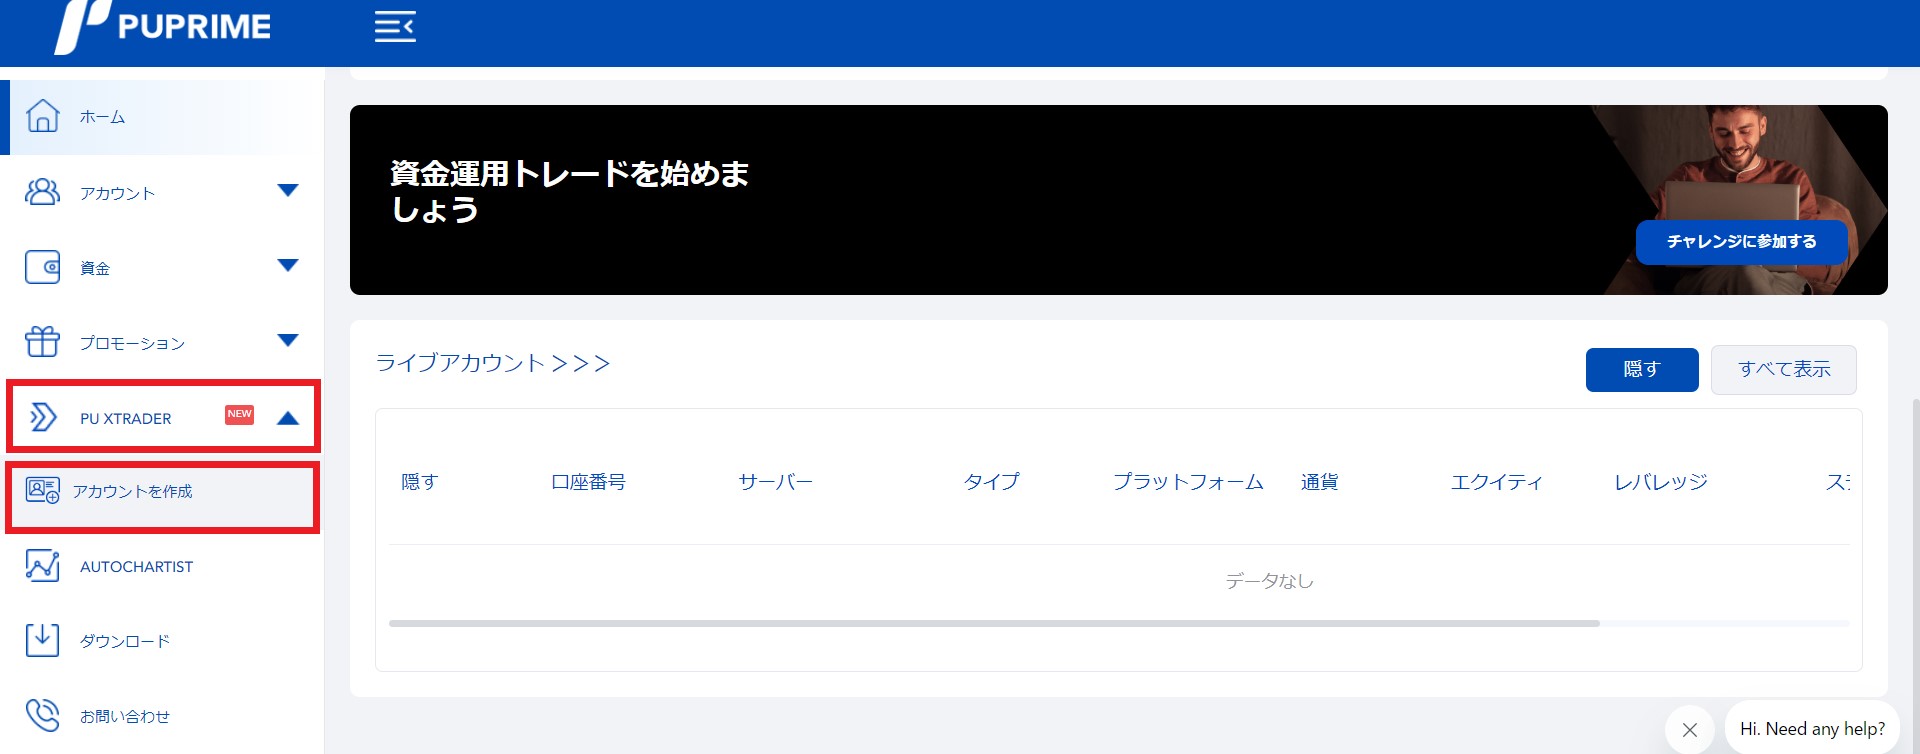Click the download arrow icon
Viewport: 1920px width, 754px height.
click(x=42, y=640)
